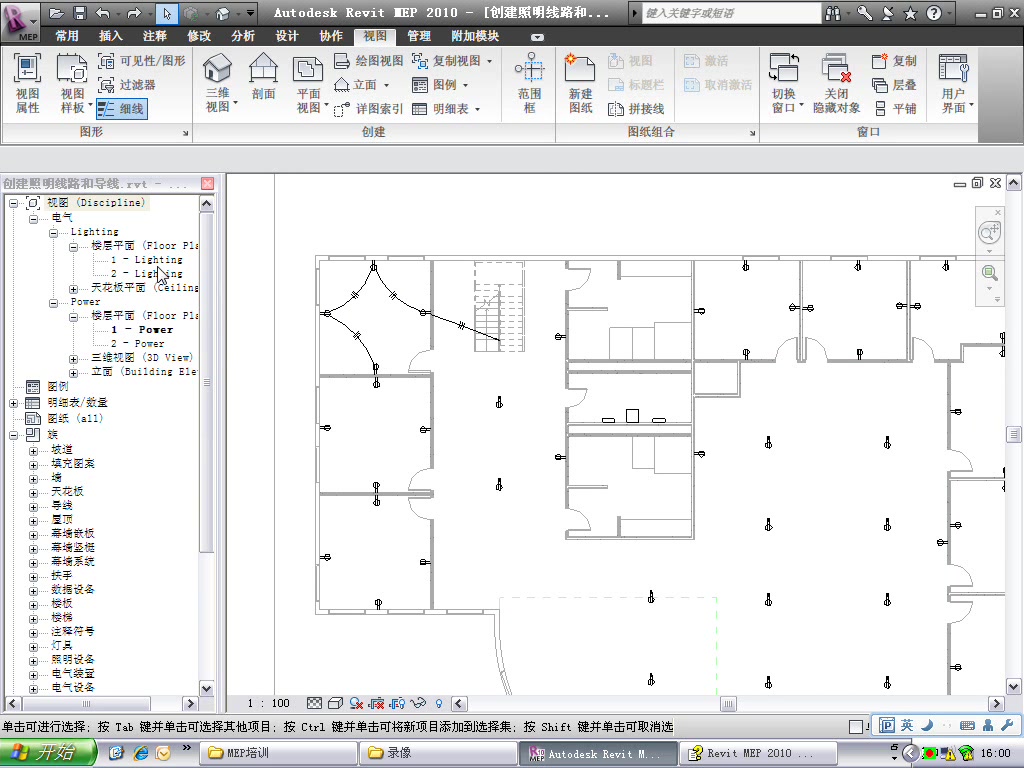Click the 开始 Start button

pos(47,752)
